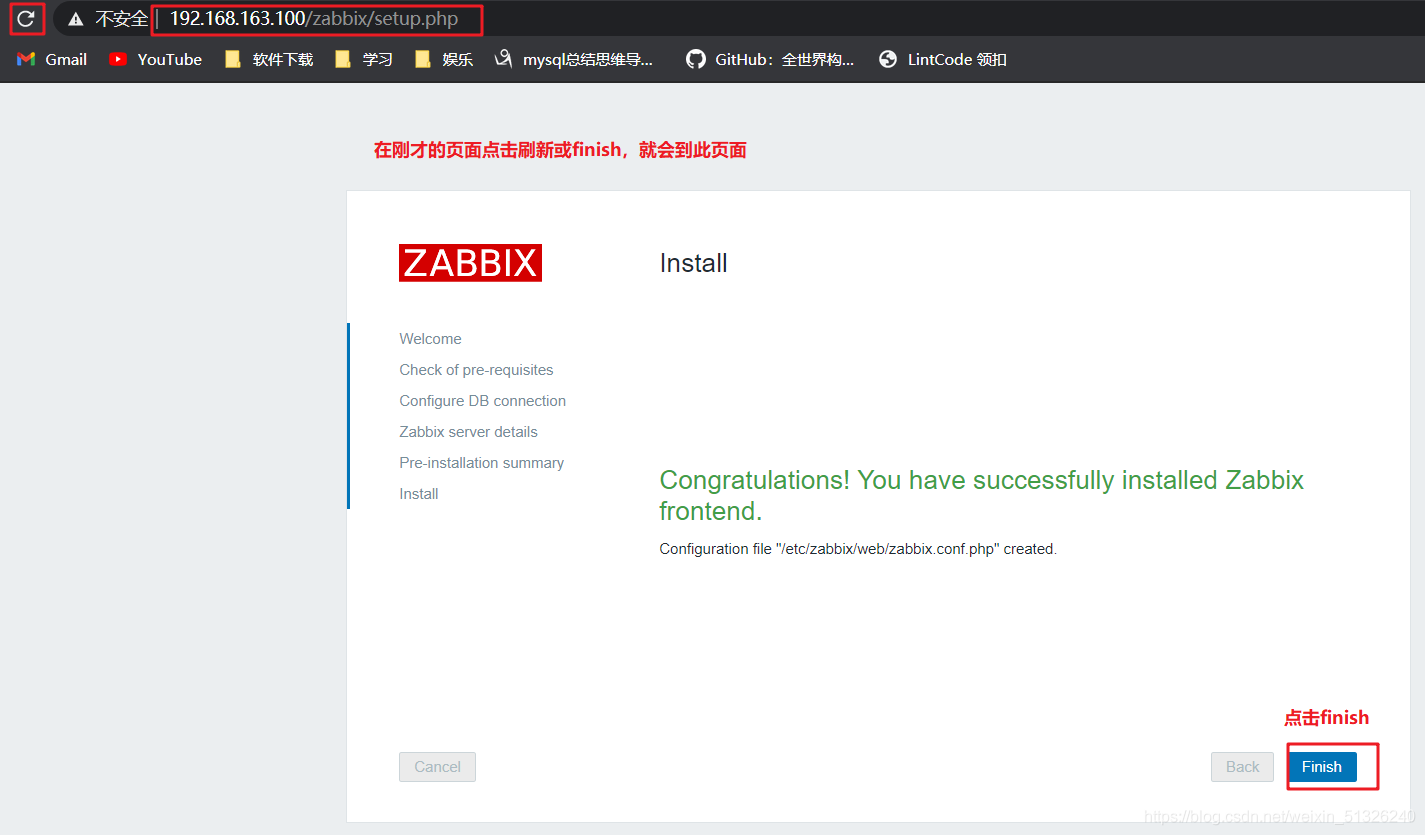
Task: Reload the page with the refresh icon
Action: pyautogui.click(x=26, y=19)
